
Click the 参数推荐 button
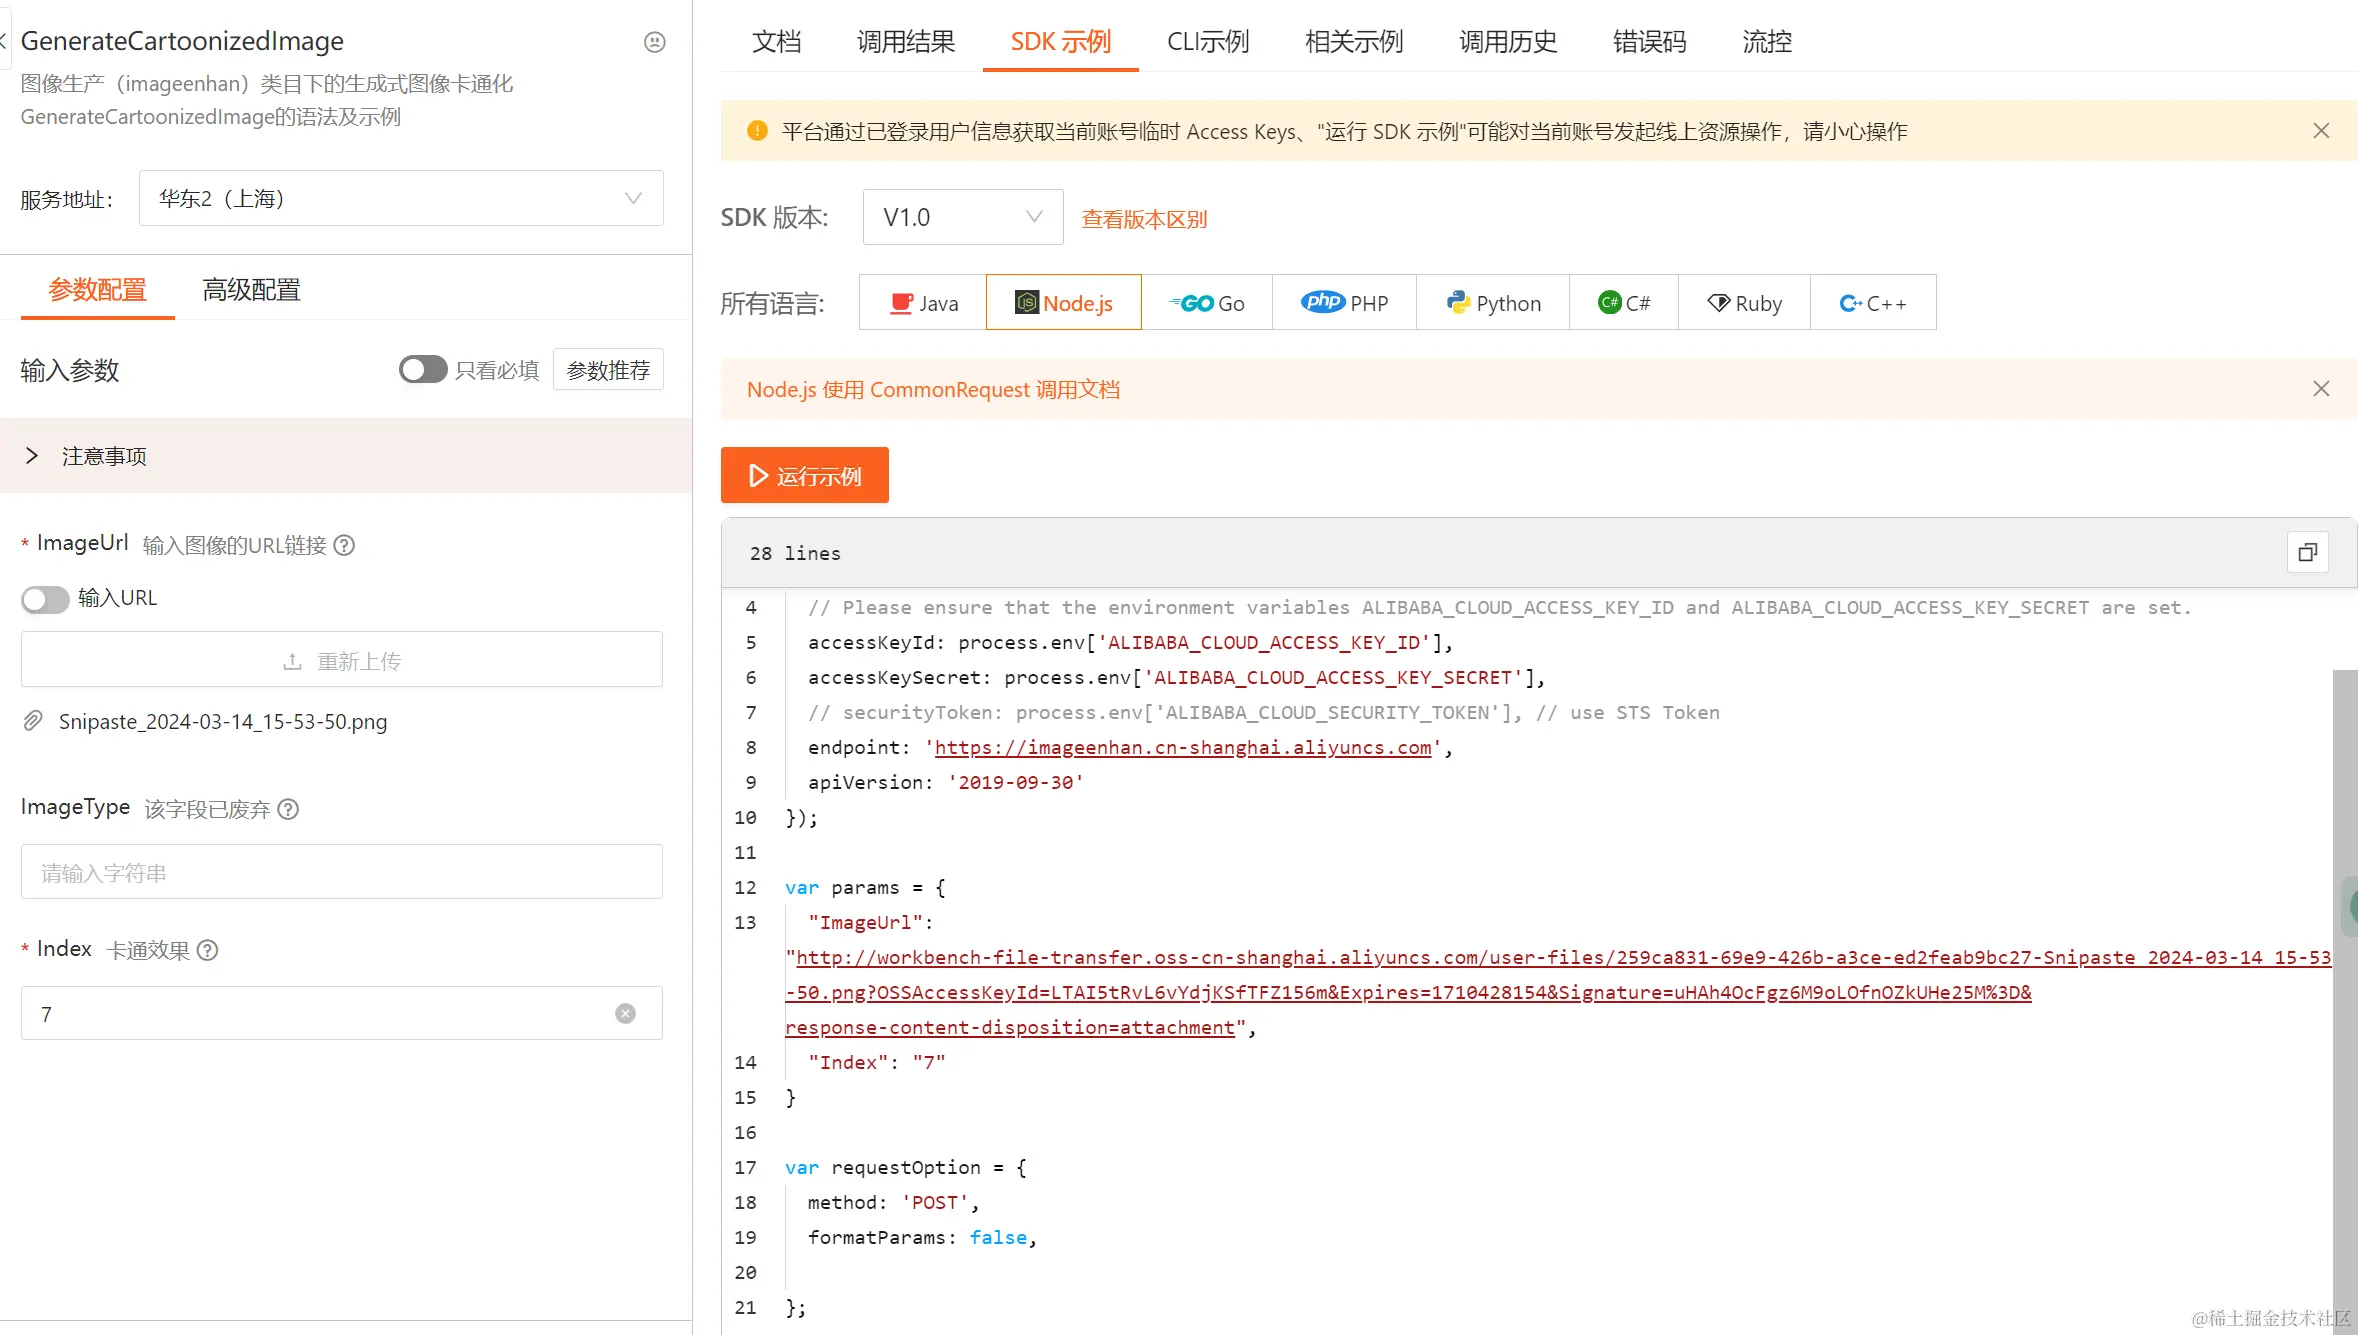(608, 370)
